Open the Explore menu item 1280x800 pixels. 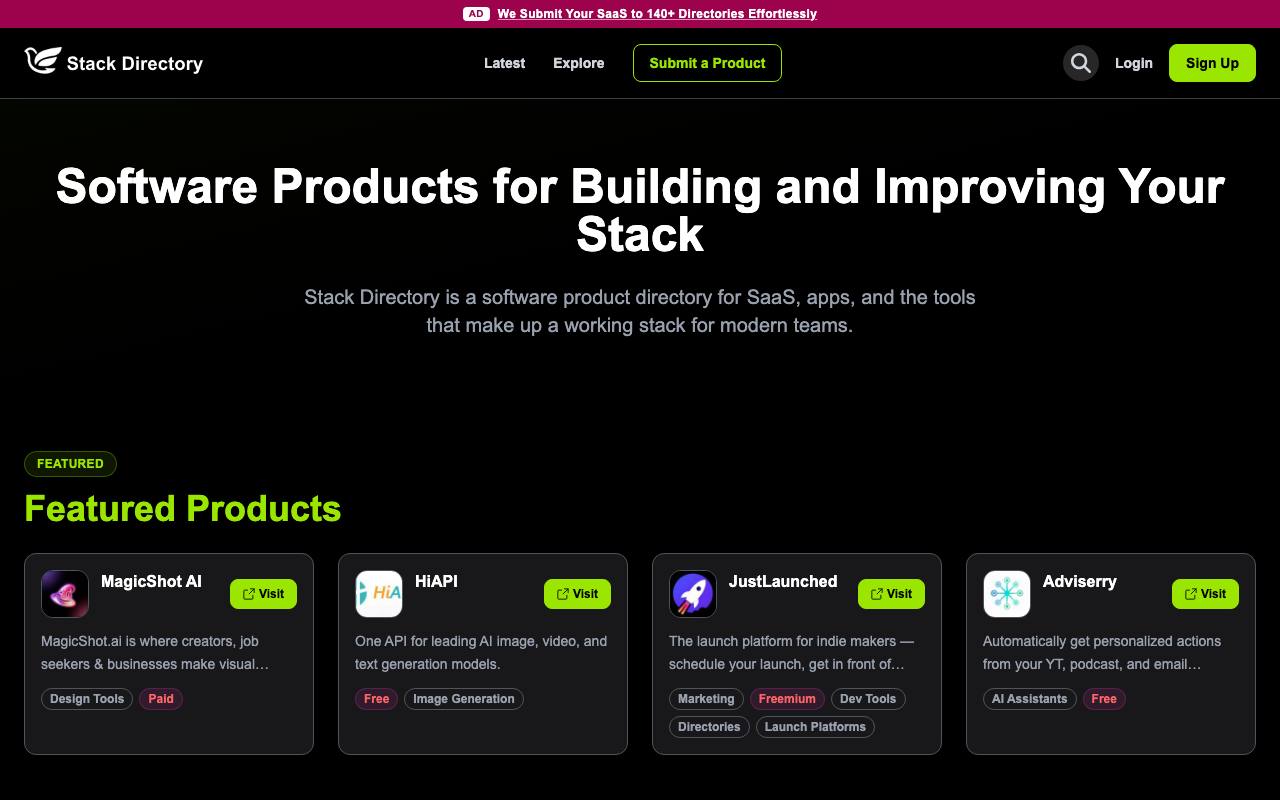579,63
